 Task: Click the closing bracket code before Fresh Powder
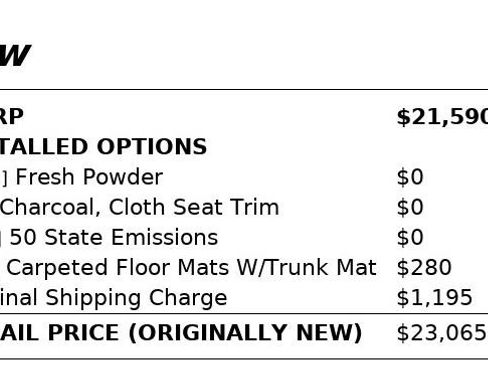5,178
